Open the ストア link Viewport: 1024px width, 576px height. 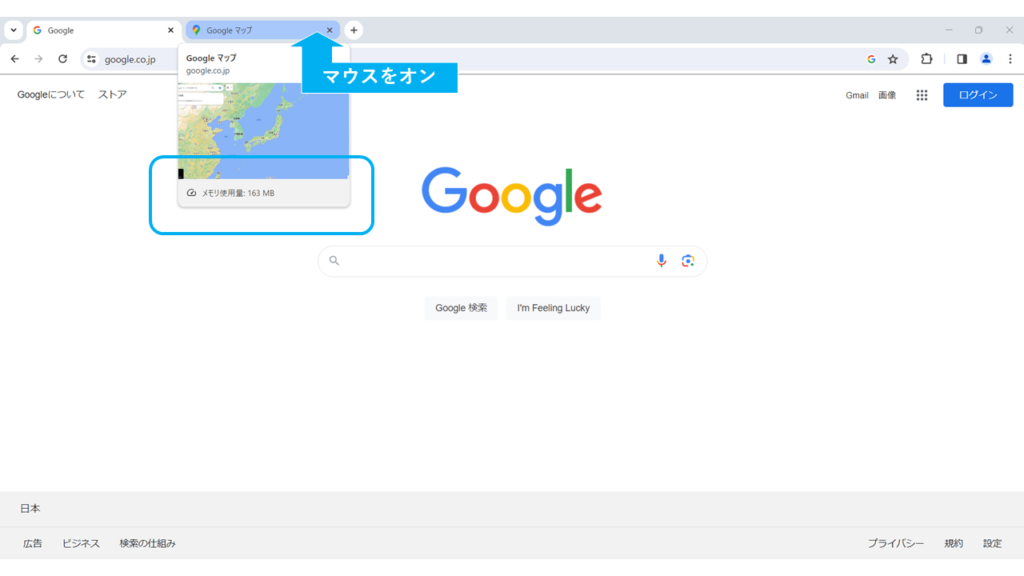pos(112,95)
